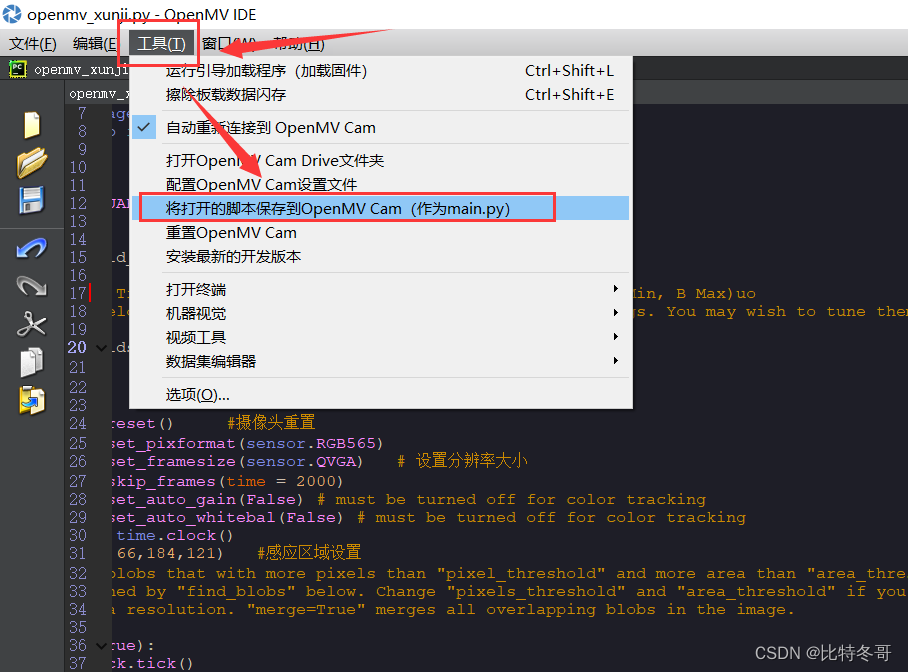Screen dimensions: 908x672
Task: Click the Paste clipboard icon
Action: [x=32, y=400]
